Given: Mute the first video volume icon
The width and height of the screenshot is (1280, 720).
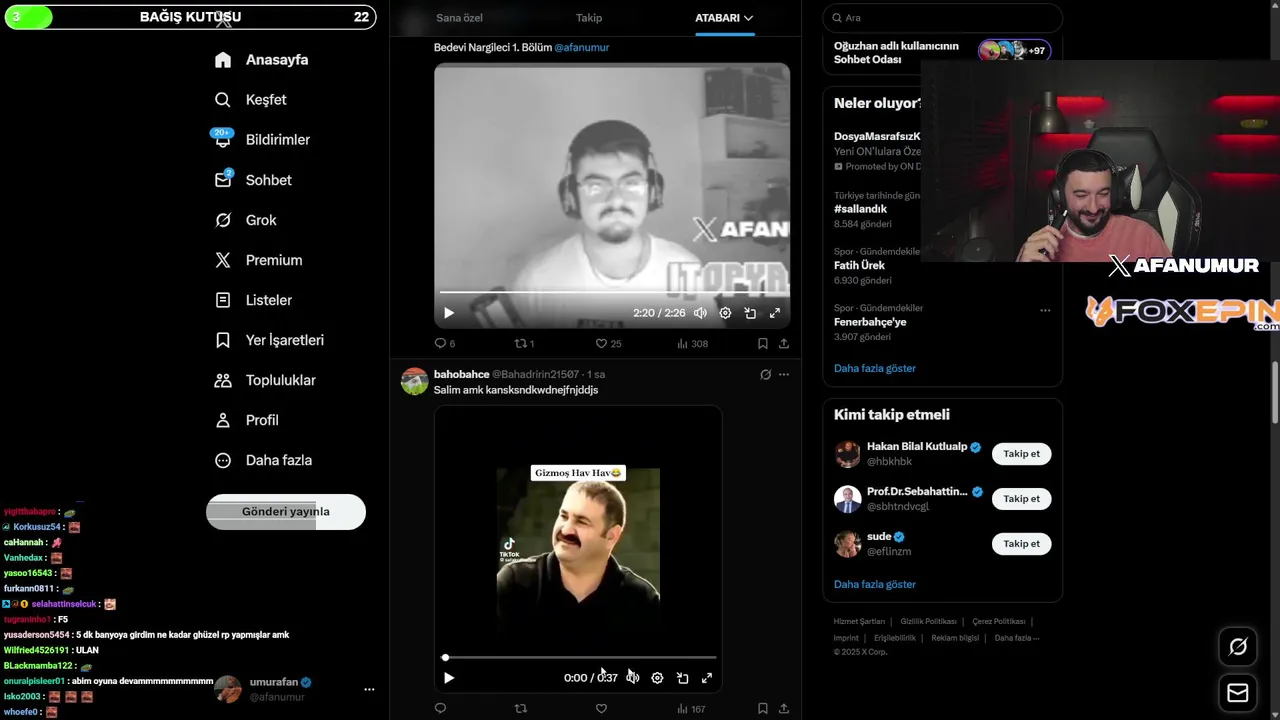Looking at the screenshot, I should point(700,313).
